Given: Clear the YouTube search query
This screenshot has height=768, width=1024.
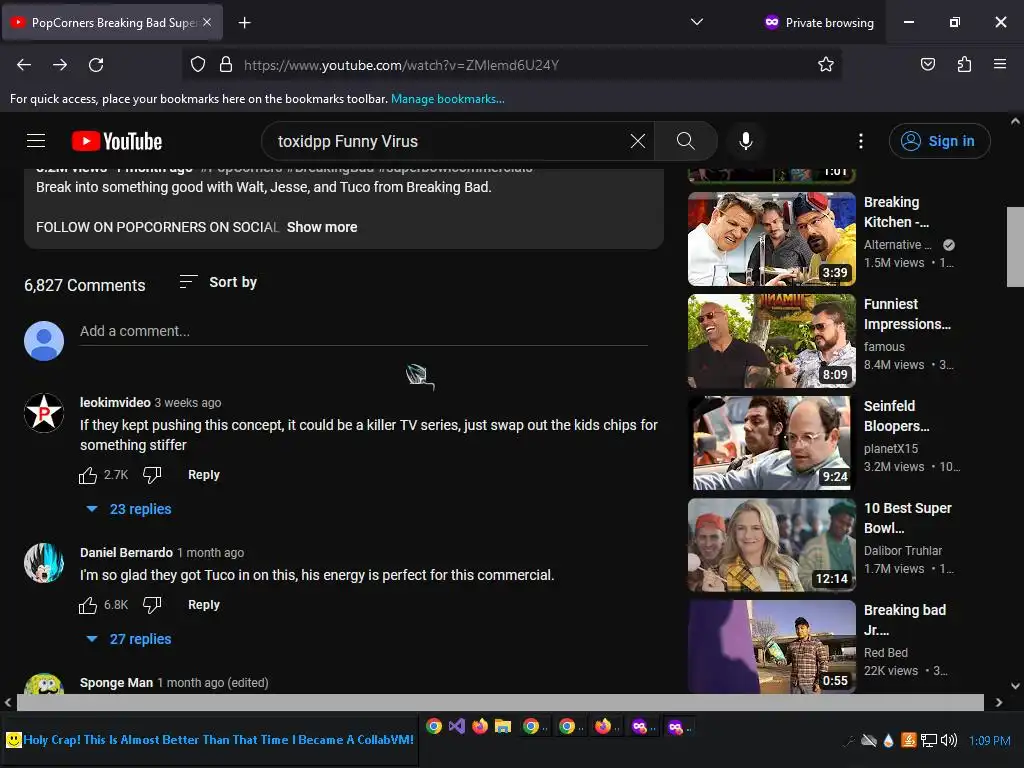Looking at the screenshot, I should (637, 141).
